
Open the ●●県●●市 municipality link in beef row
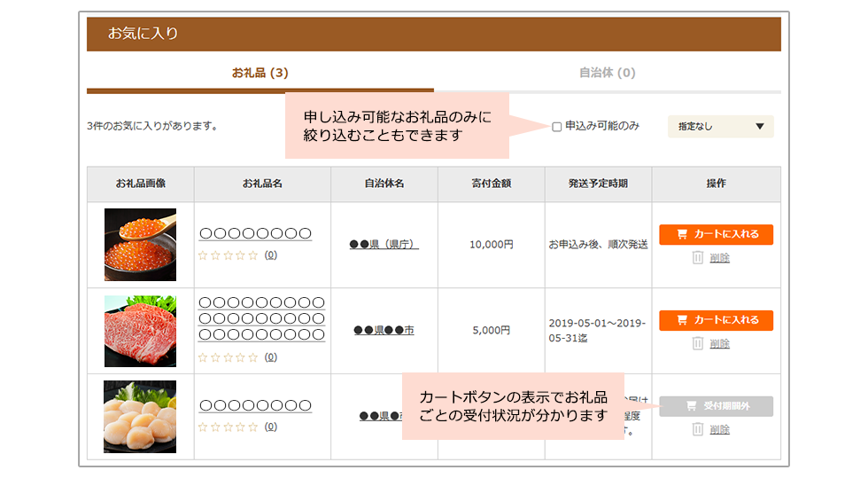pos(384,330)
